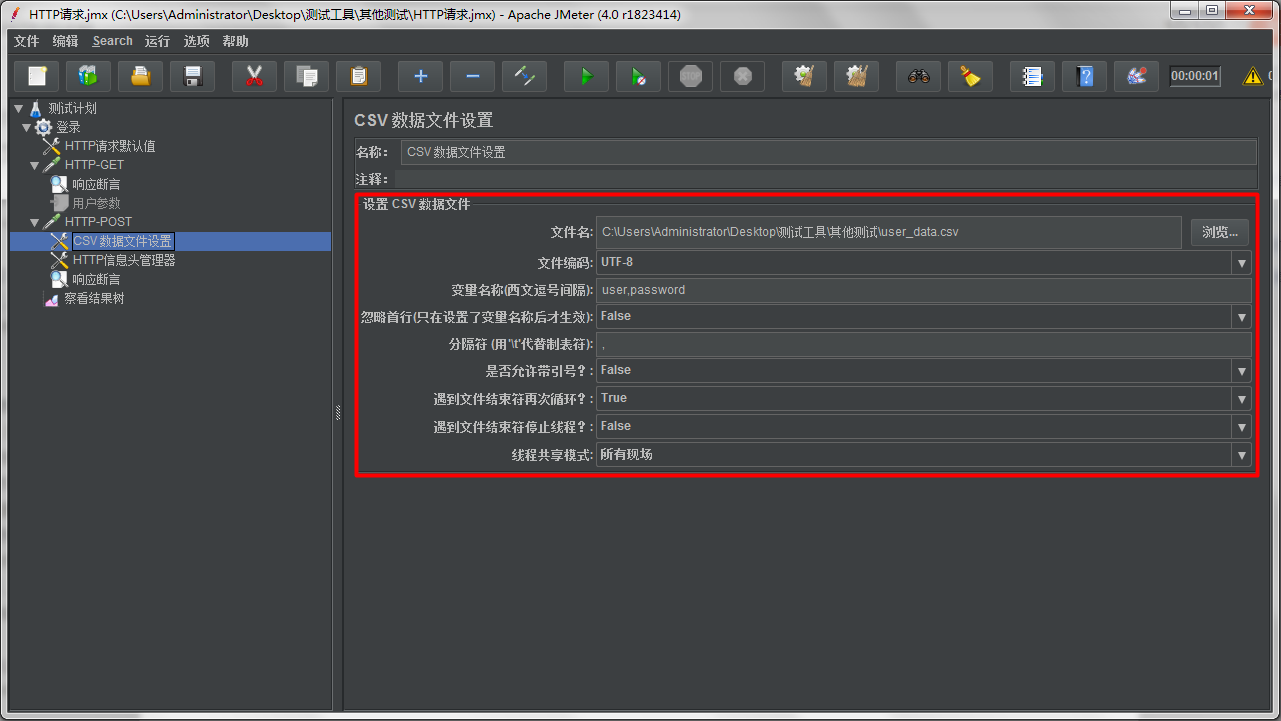Image resolution: width=1281 pixels, height=721 pixels.
Task: Collapse the HTTP-GET sampler node
Action: (x=35, y=165)
